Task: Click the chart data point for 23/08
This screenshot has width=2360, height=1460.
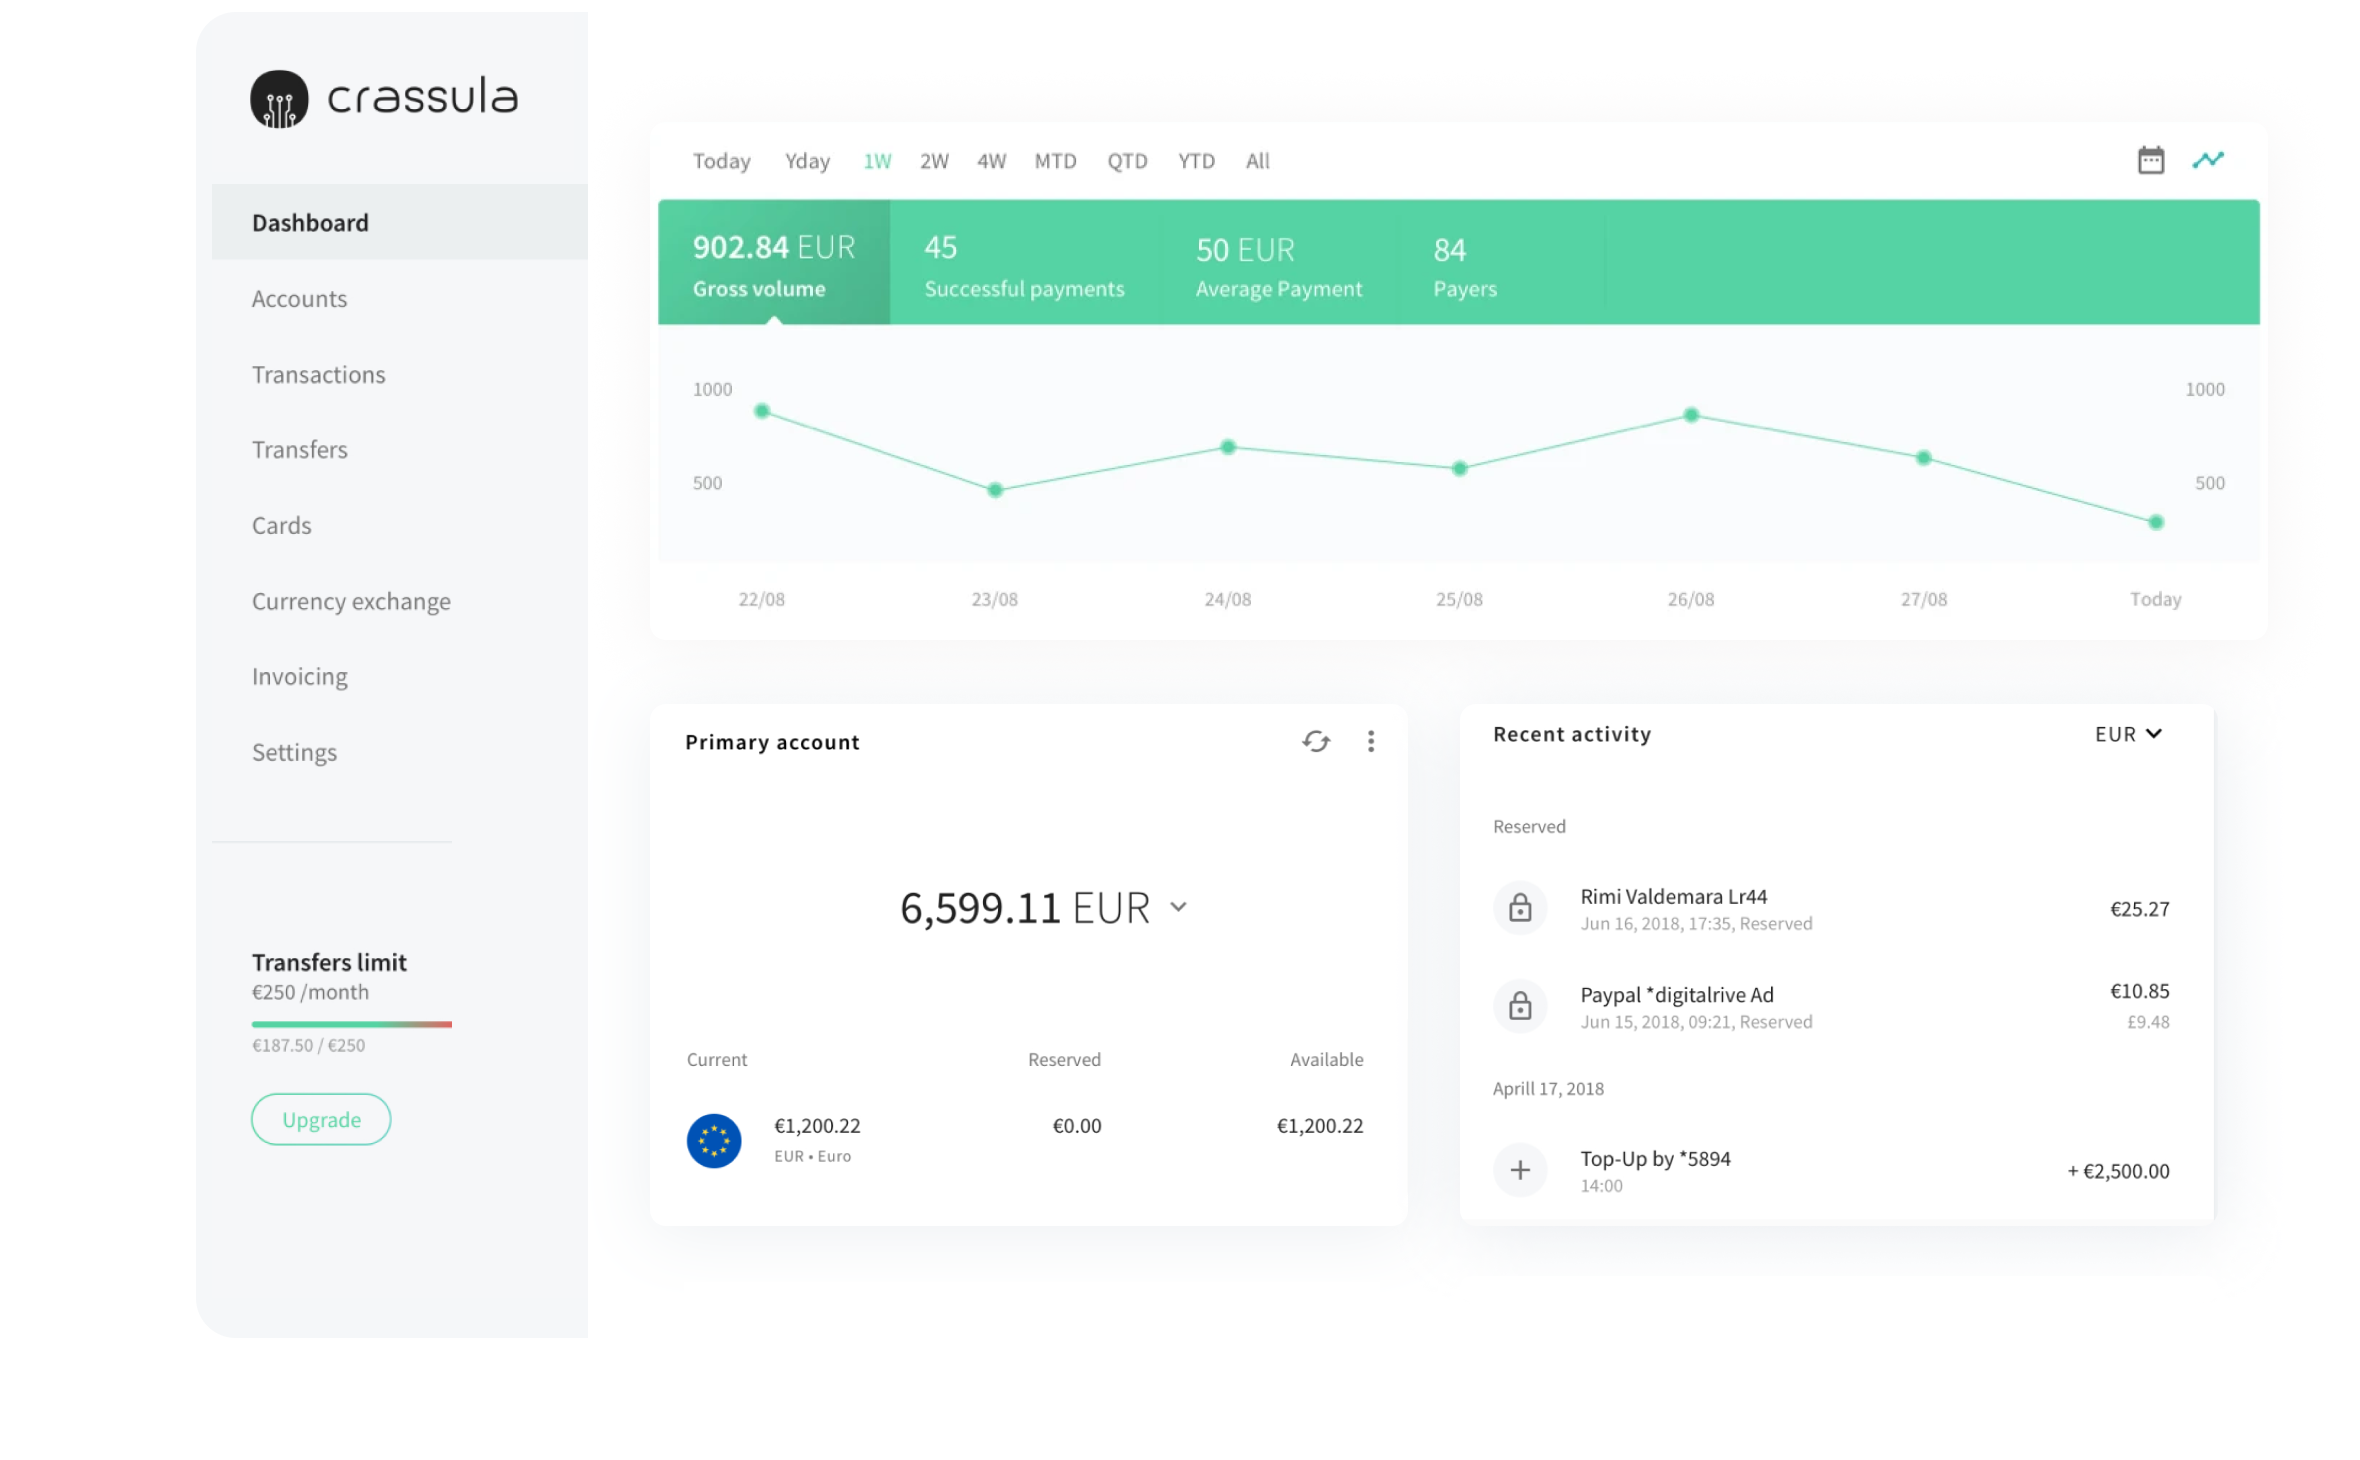Action: (995, 490)
